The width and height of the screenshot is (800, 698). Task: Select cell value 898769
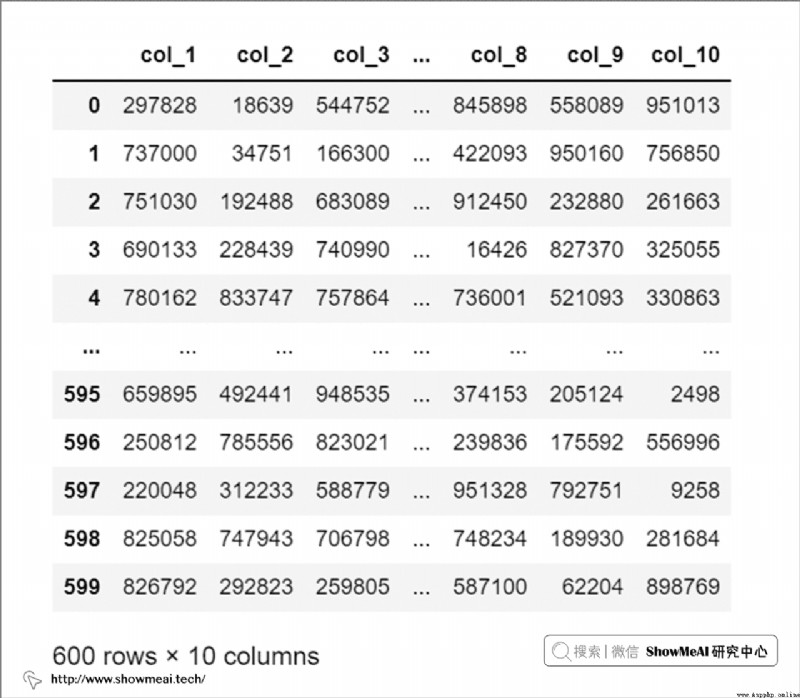tap(683, 587)
